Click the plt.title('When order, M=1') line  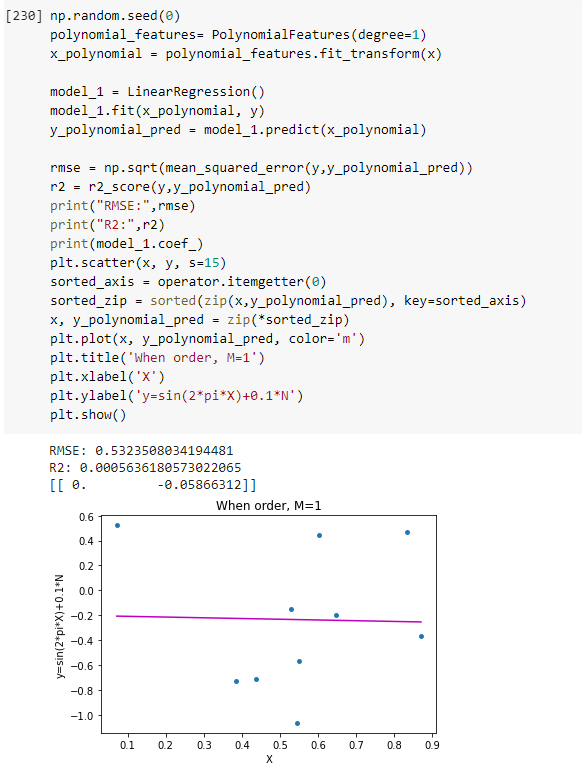157,358
